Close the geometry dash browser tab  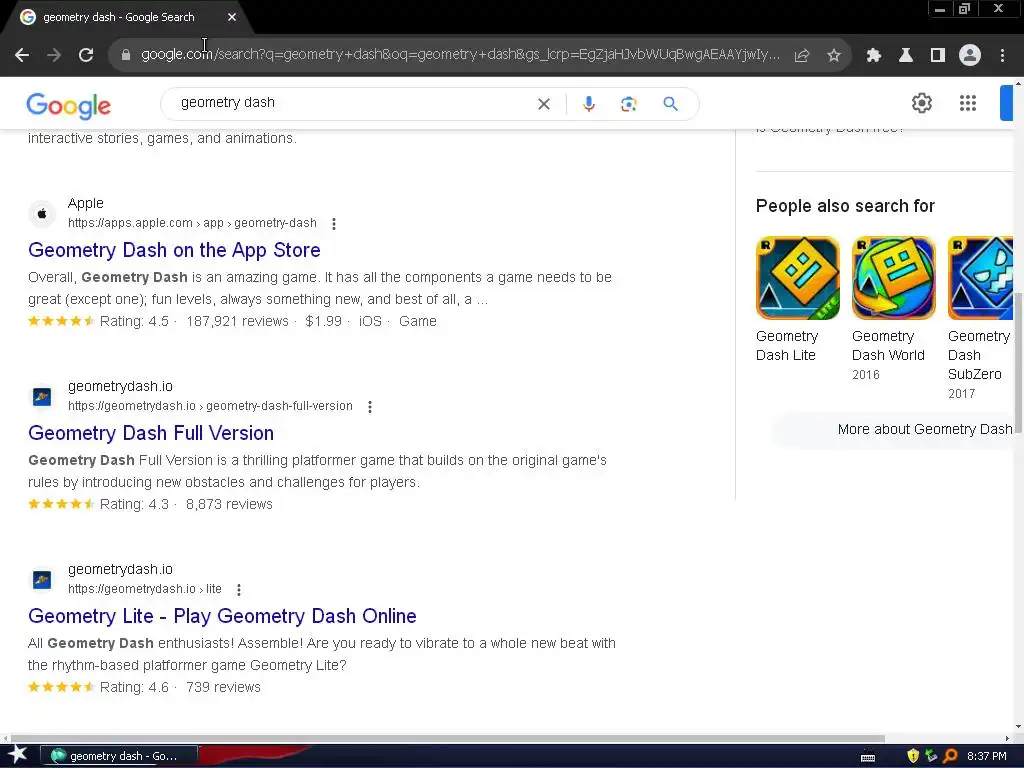pos(232,18)
